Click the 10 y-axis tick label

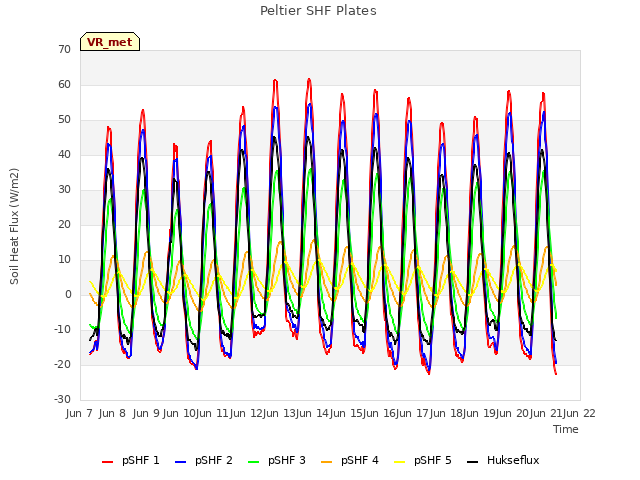[64, 260]
